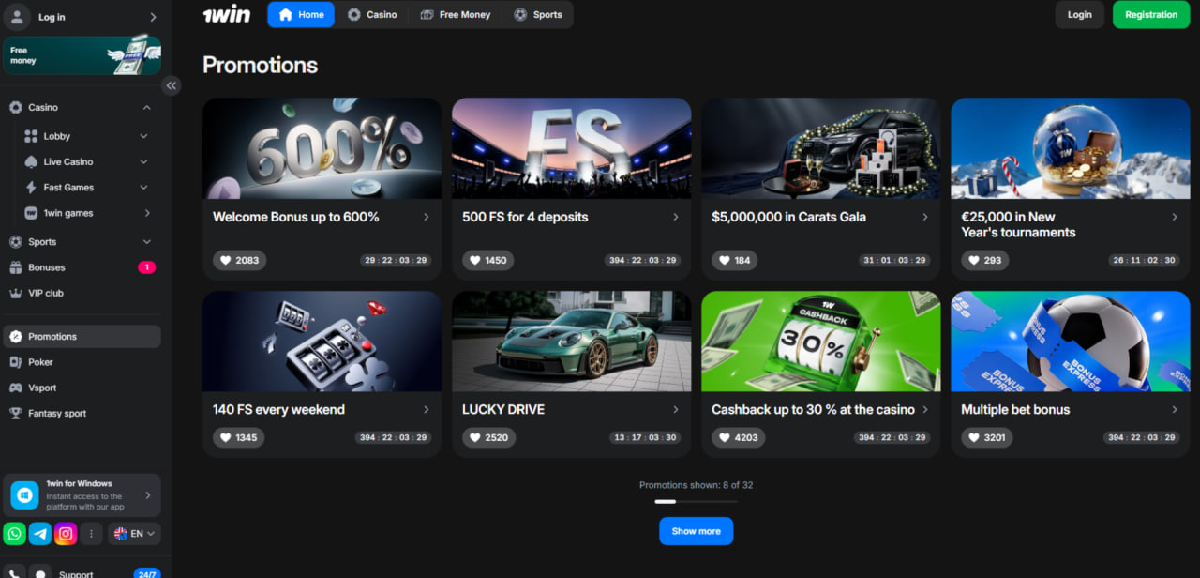Open $5,000,000 in Carats Gala link
This screenshot has height=578, width=1200.
[x=788, y=217]
